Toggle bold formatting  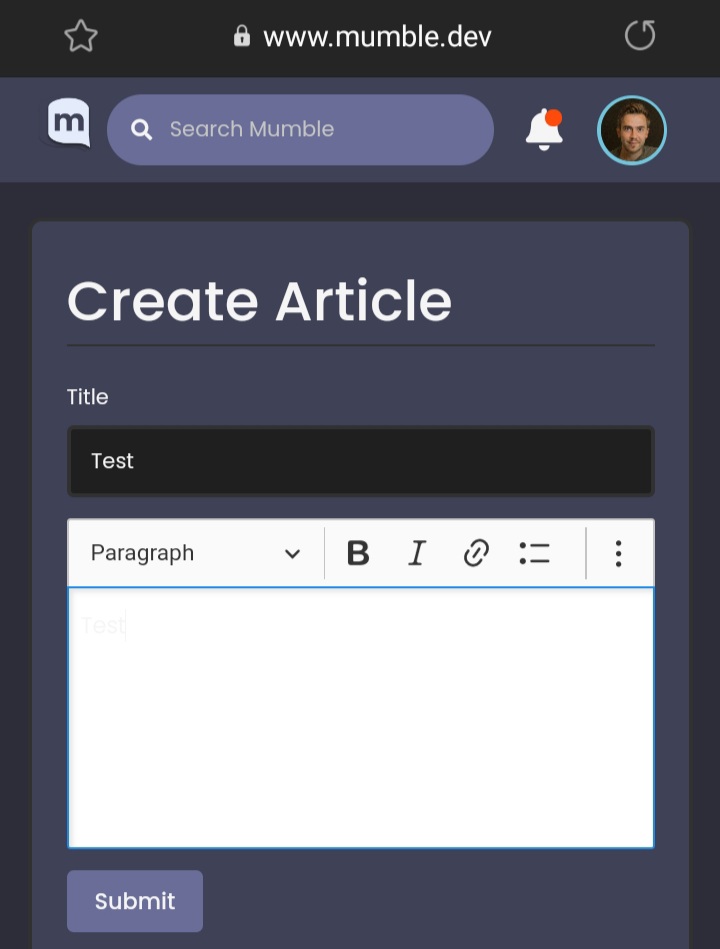pos(358,553)
